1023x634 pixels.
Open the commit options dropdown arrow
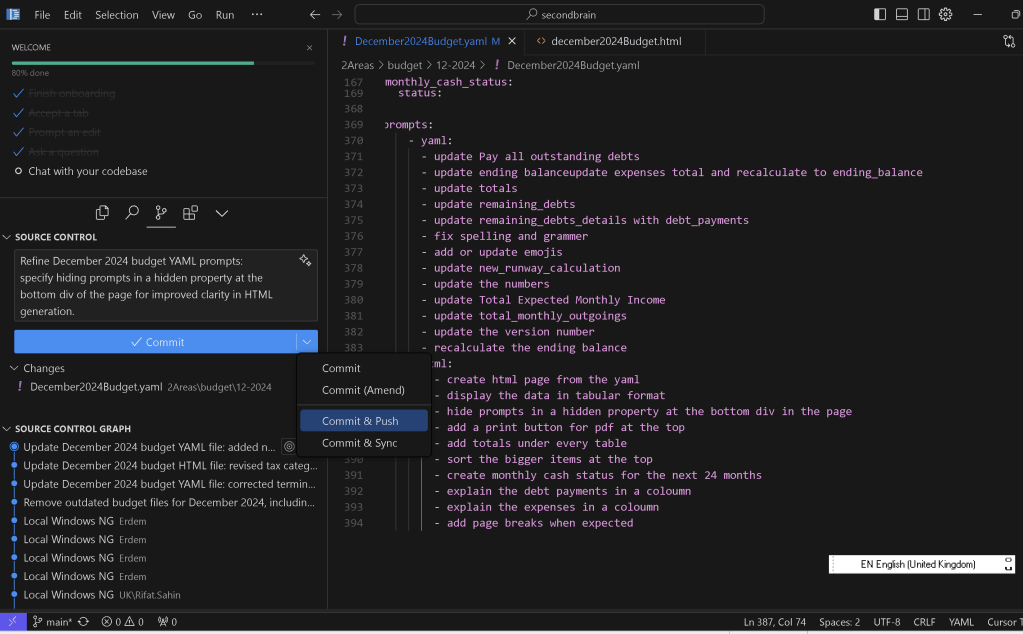coord(307,342)
